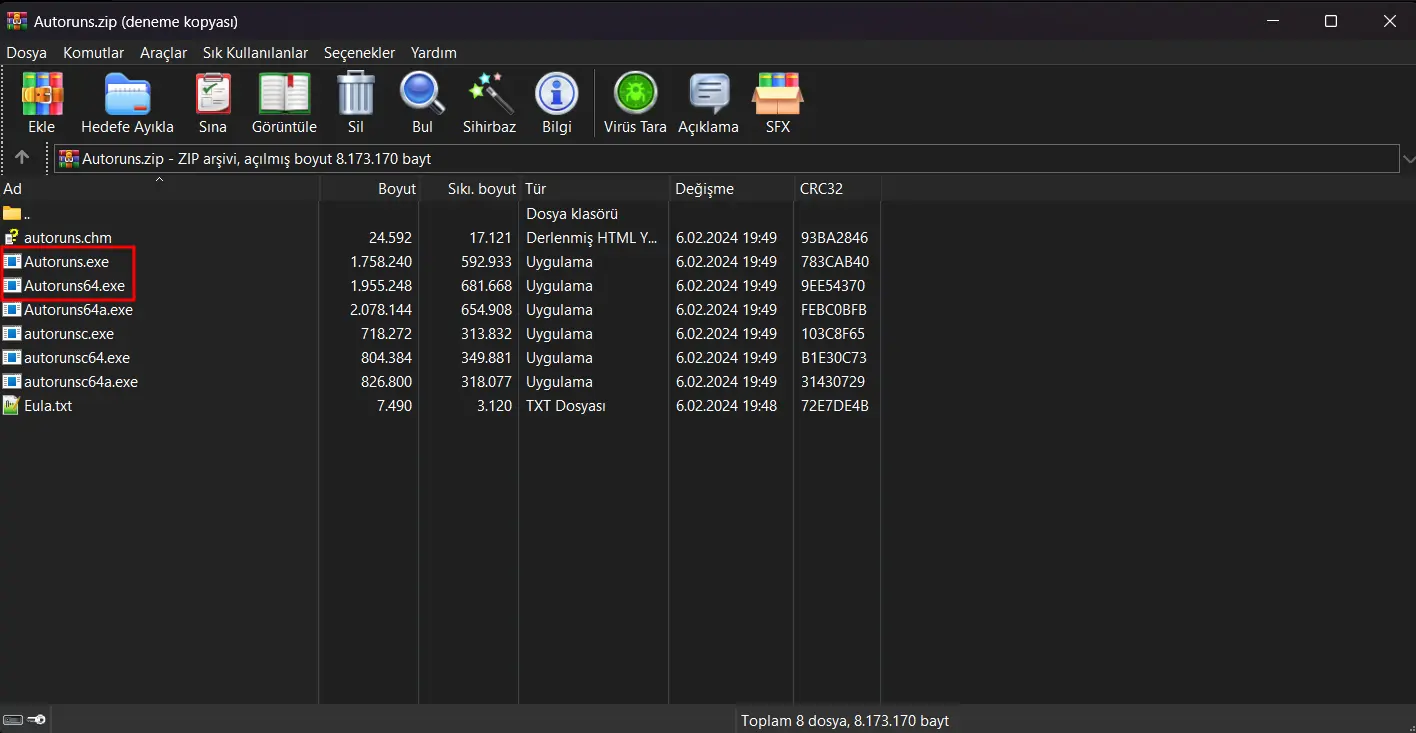Sort by the CRC32 column header
Screen dimensions: 1416x733
coord(838,189)
